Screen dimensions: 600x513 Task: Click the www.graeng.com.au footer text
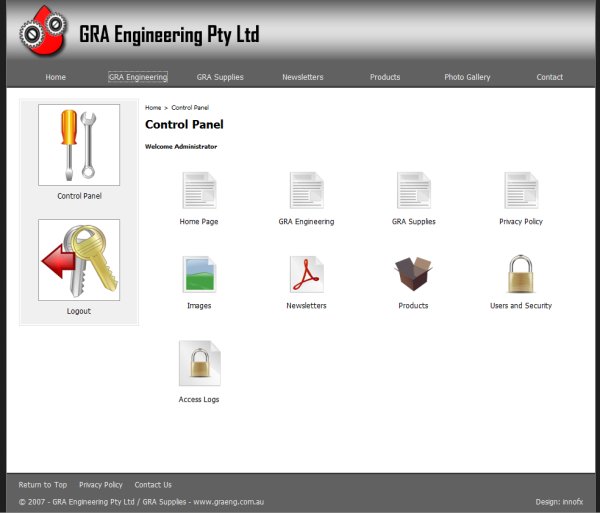point(228,502)
